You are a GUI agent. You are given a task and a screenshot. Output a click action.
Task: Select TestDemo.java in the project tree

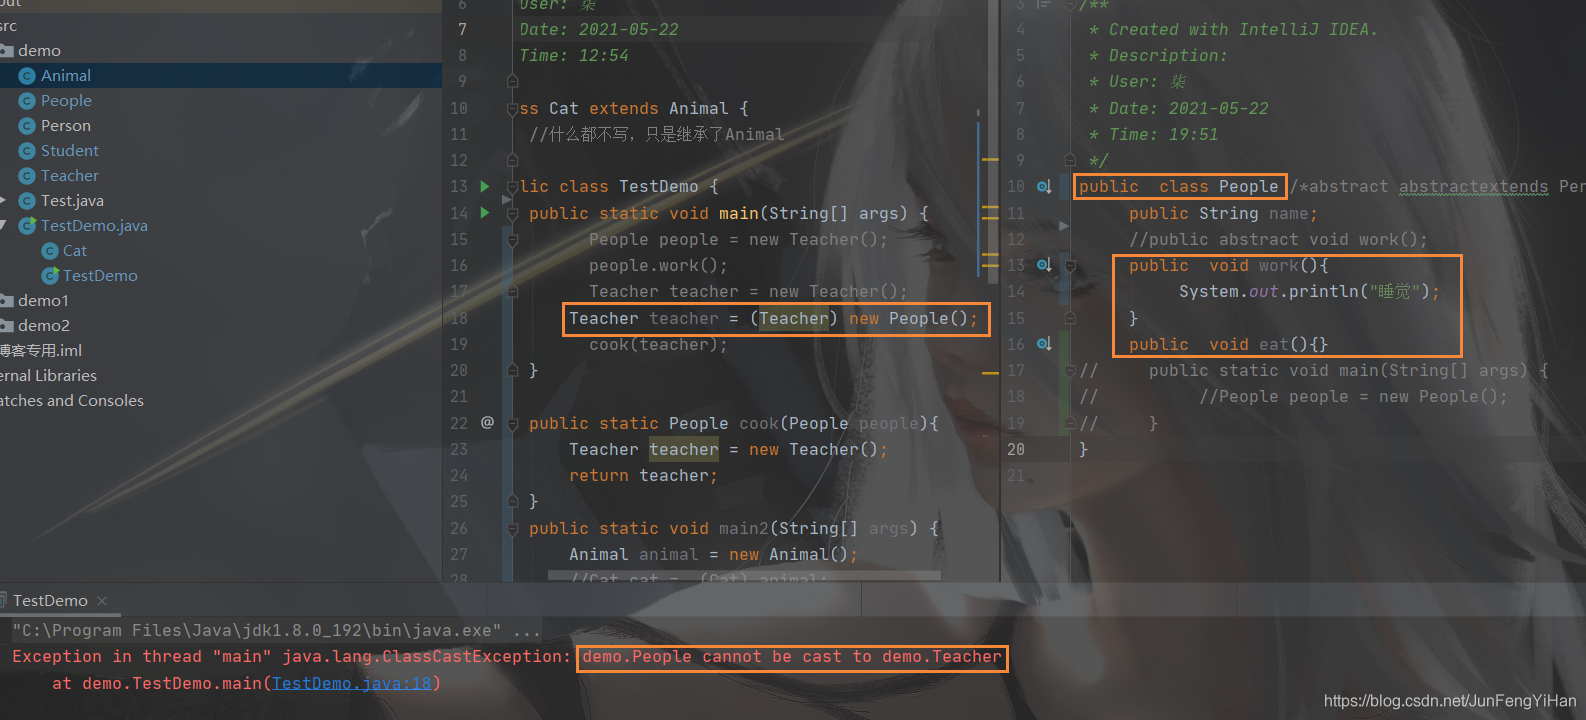(x=94, y=226)
